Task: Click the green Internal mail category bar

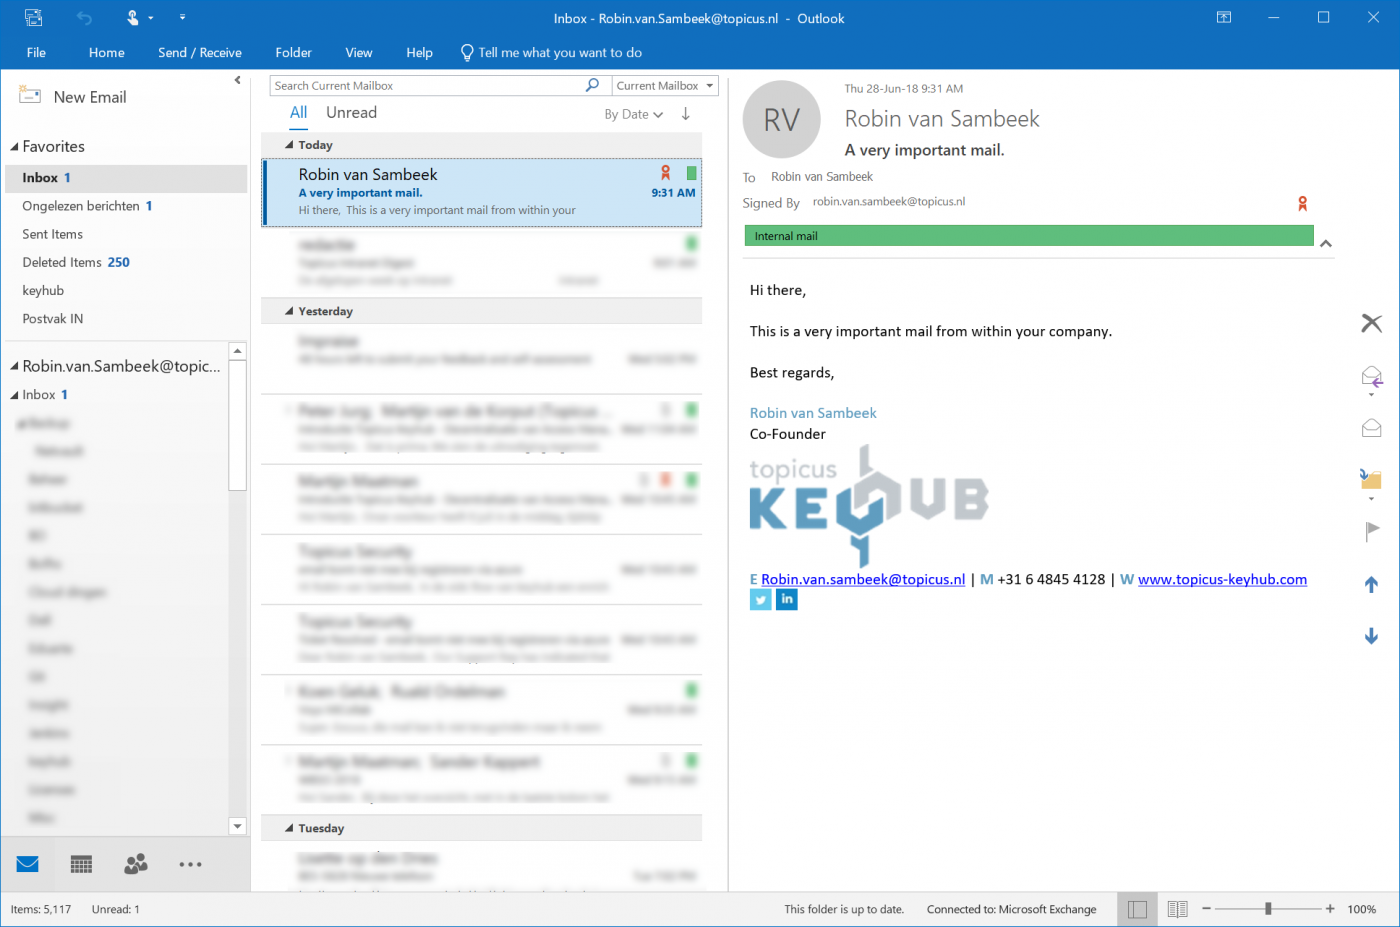Action: coord(1029,236)
